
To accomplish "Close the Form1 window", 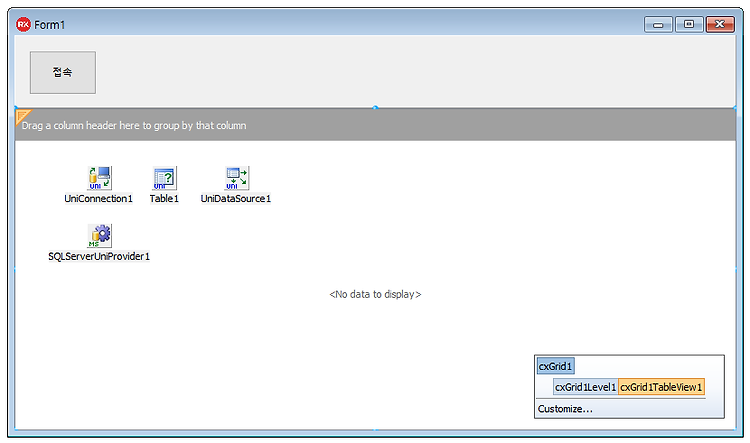I will point(720,24).
